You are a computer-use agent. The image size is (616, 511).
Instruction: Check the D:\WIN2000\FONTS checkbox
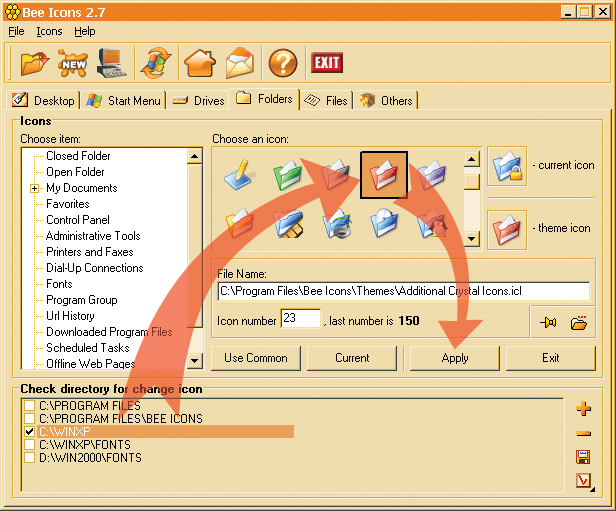click(29, 458)
